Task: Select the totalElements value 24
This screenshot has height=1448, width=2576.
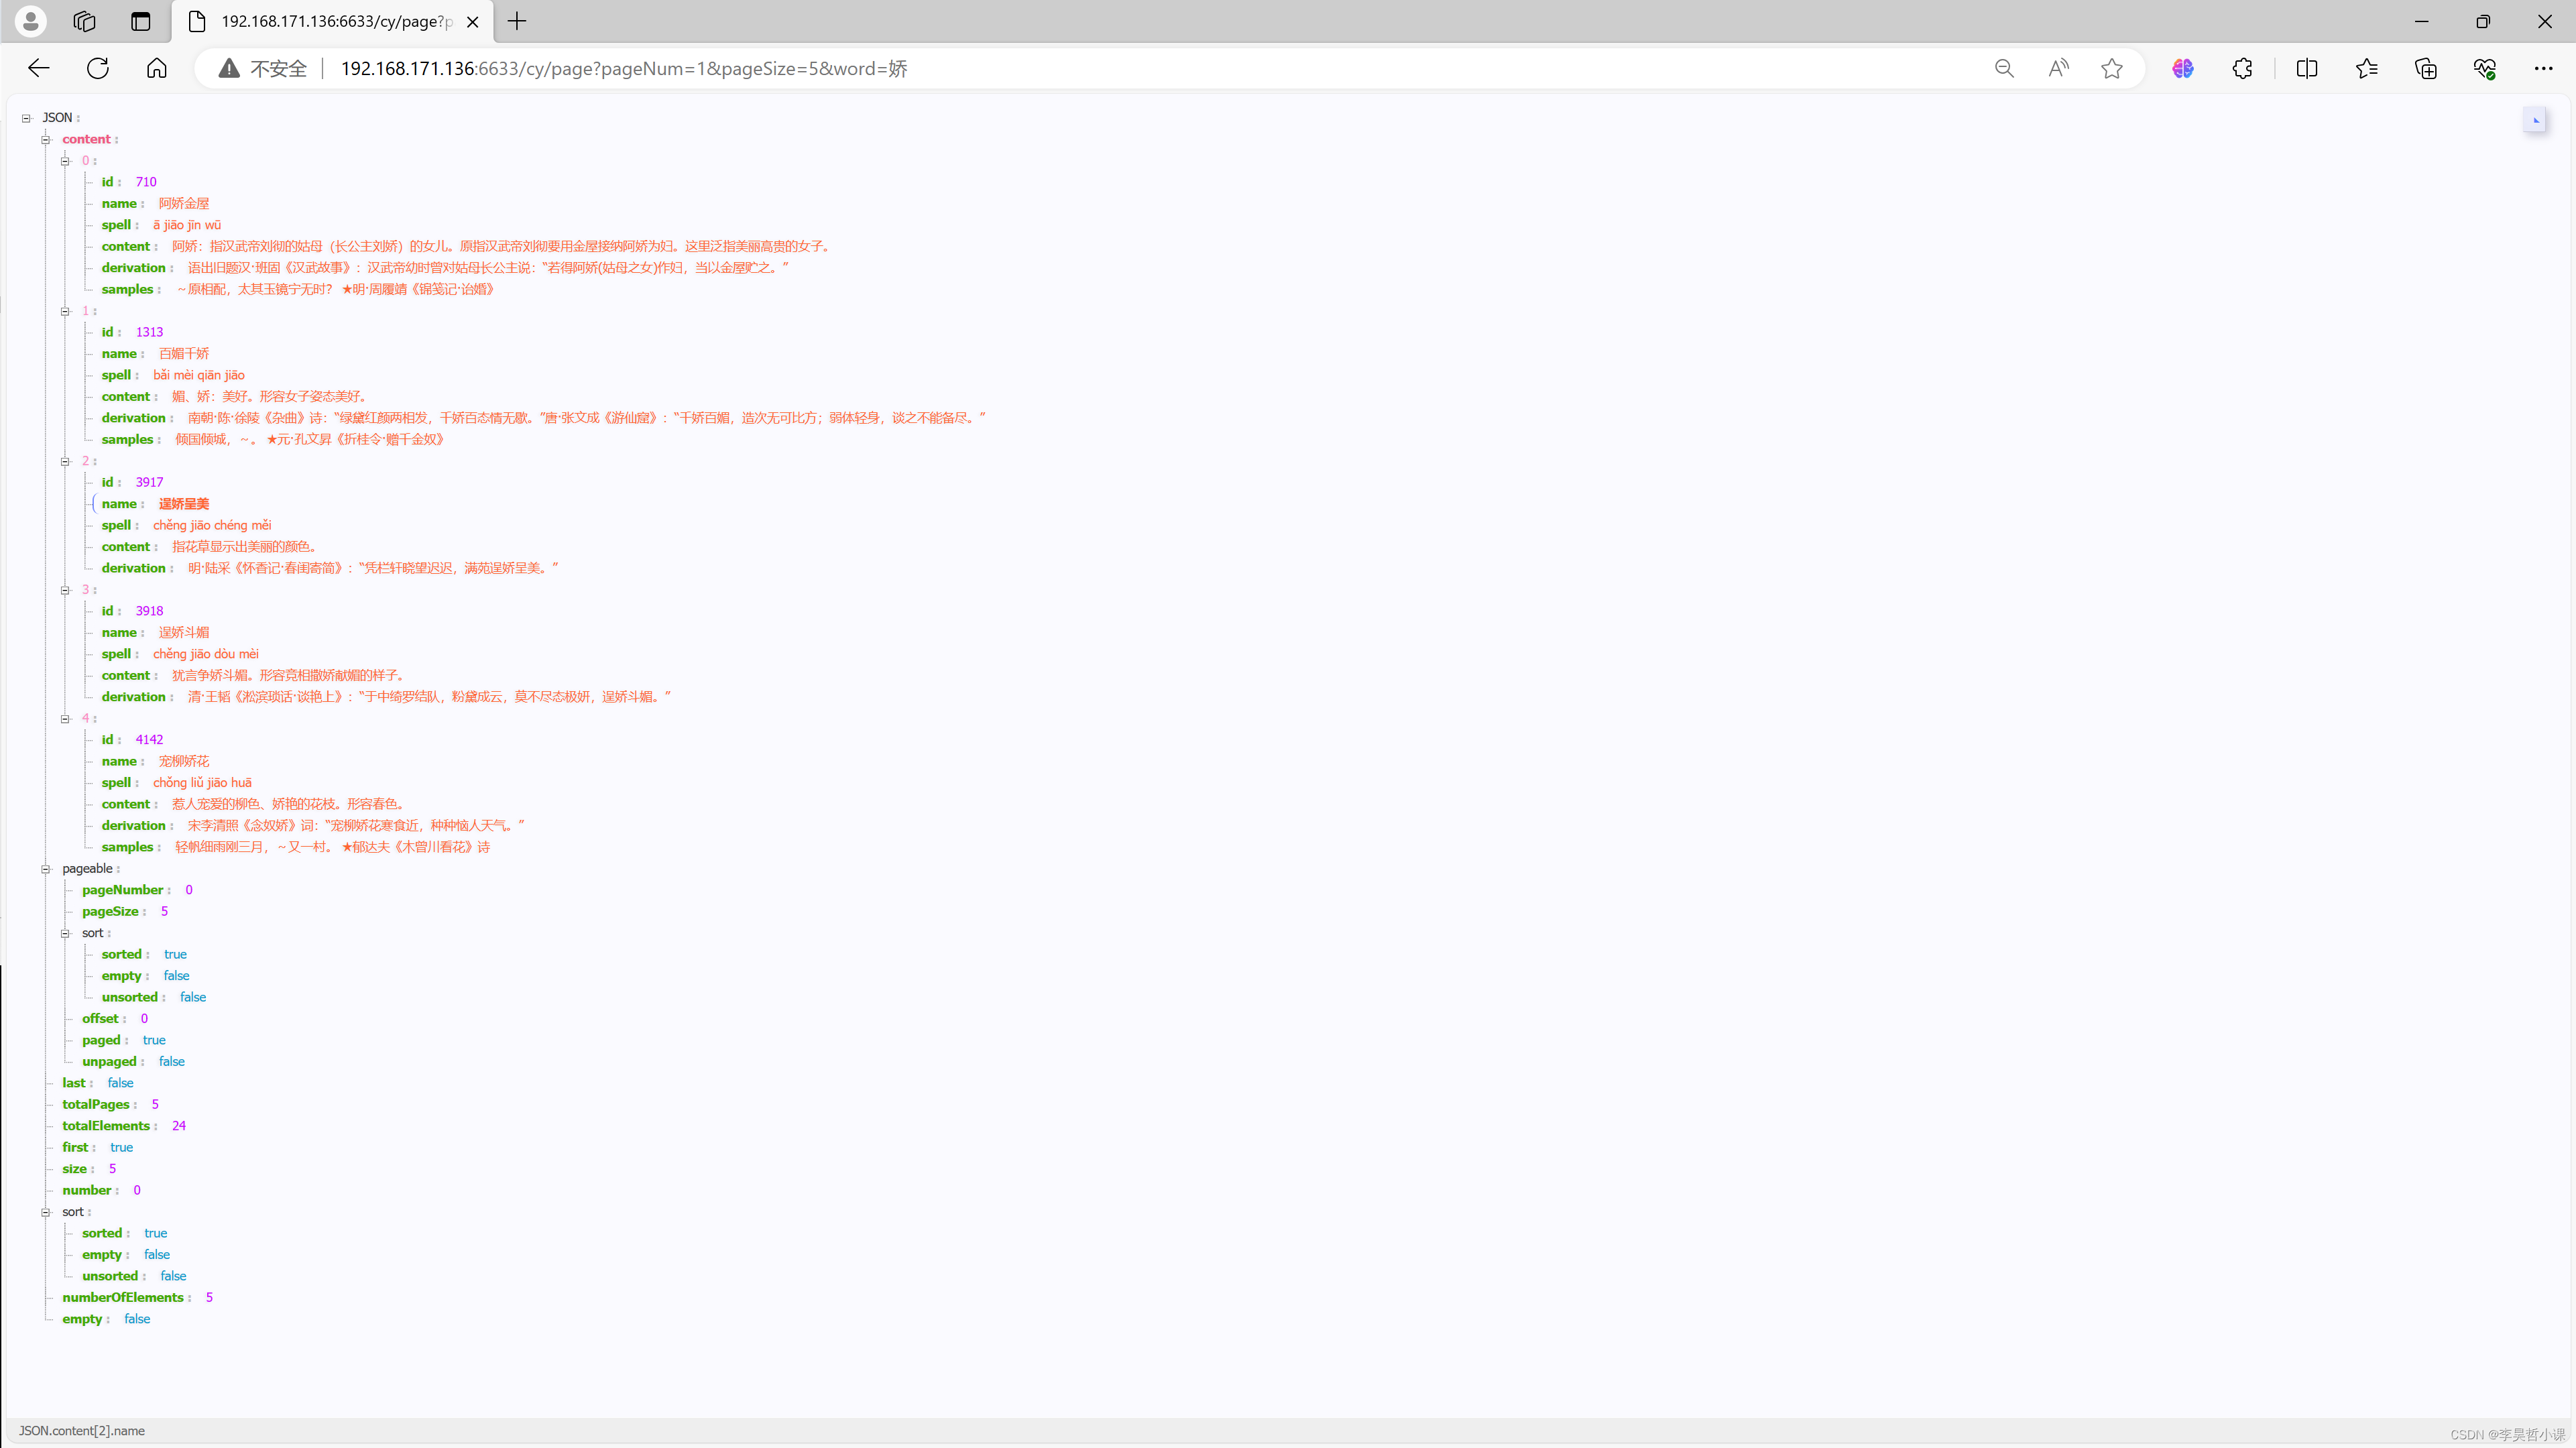Action: (x=179, y=1126)
